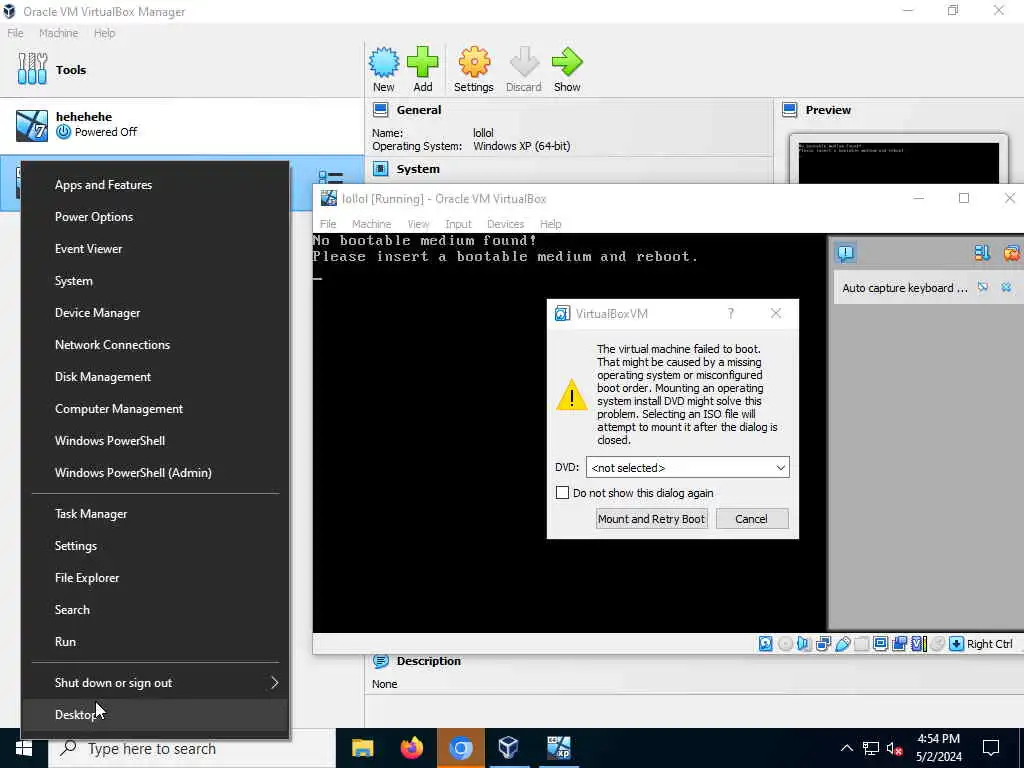The image size is (1024, 768).
Task: Click the Description section icon in the Manager
Action: [x=381, y=661]
